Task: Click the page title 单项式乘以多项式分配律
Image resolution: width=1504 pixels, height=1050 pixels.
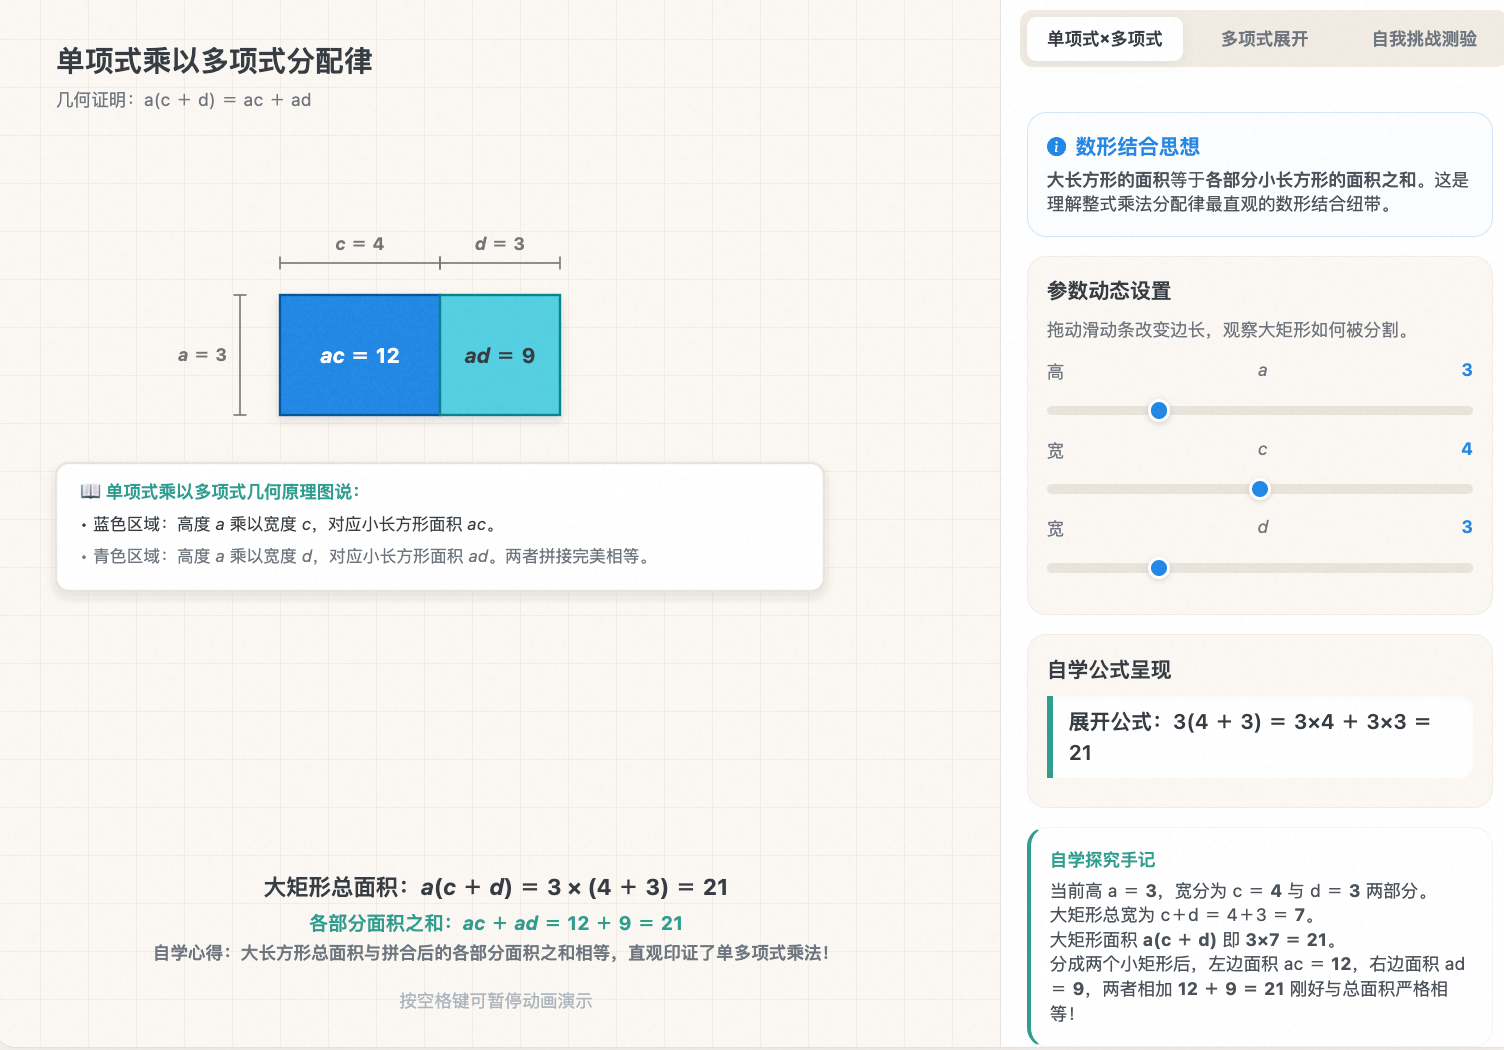Action: point(214,61)
